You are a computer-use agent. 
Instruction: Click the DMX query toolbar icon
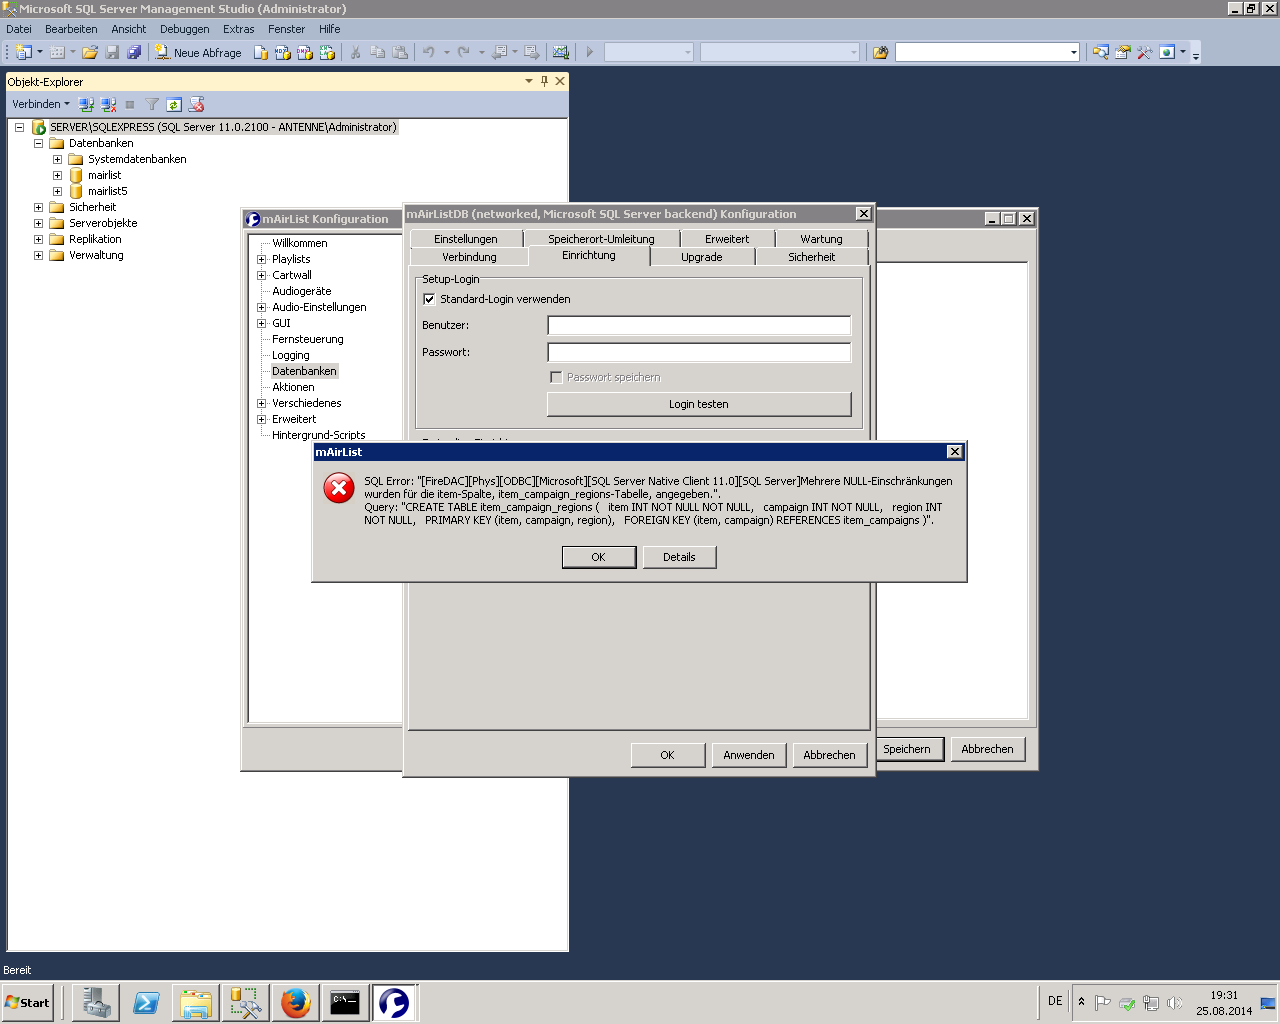coord(305,52)
